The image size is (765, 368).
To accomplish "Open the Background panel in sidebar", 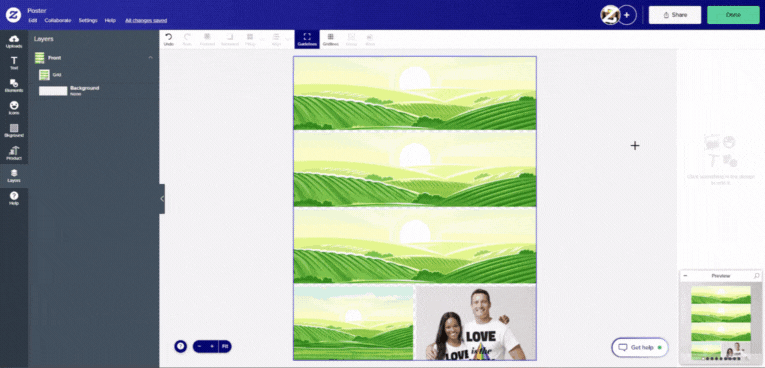I will click(14, 131).
